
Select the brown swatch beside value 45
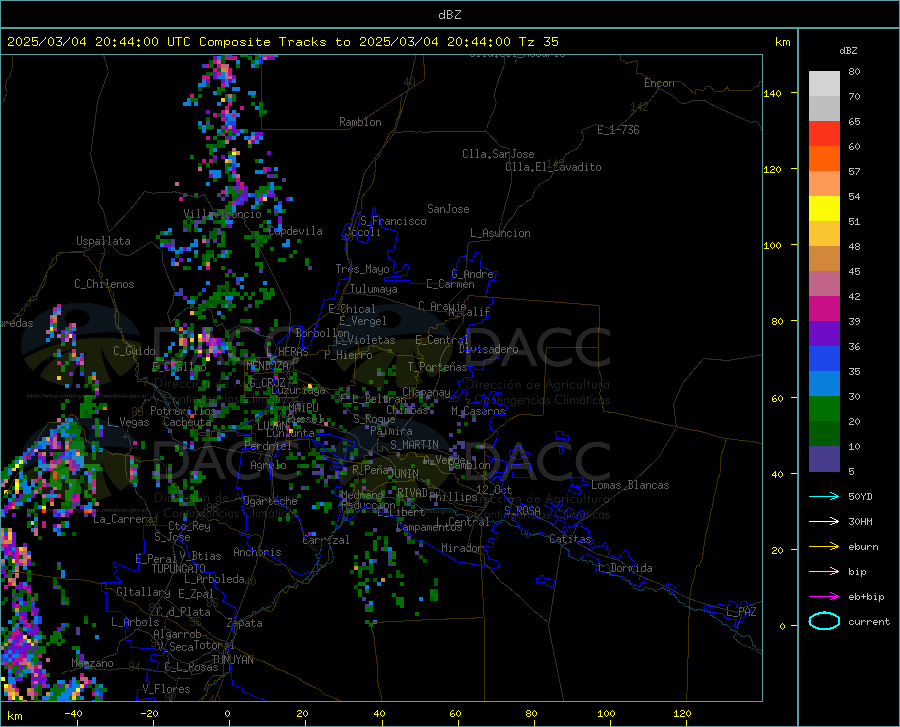click(824, 259)
